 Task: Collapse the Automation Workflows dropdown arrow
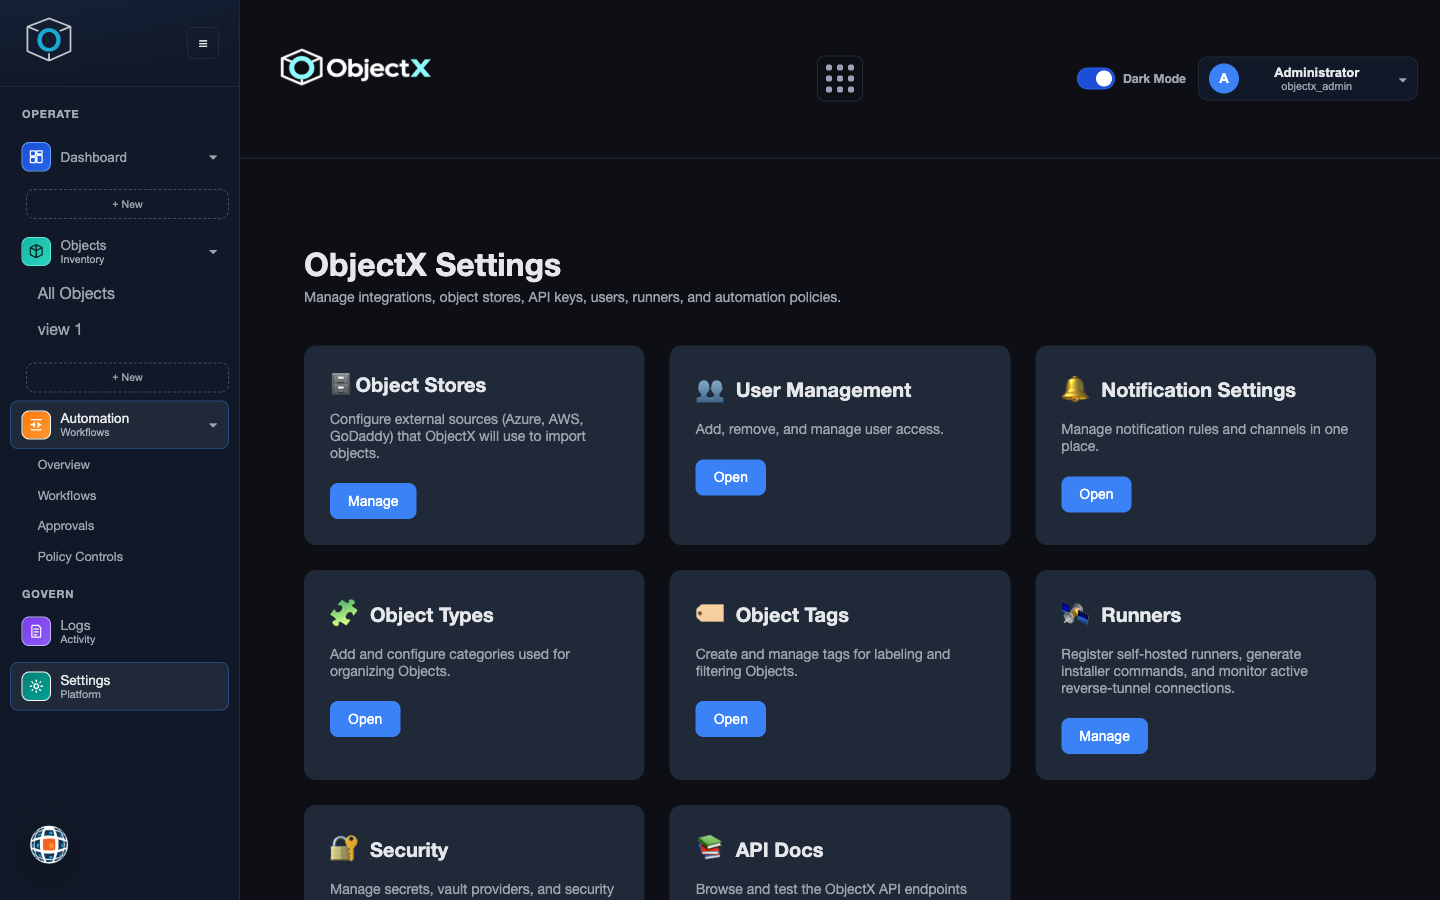213,425
